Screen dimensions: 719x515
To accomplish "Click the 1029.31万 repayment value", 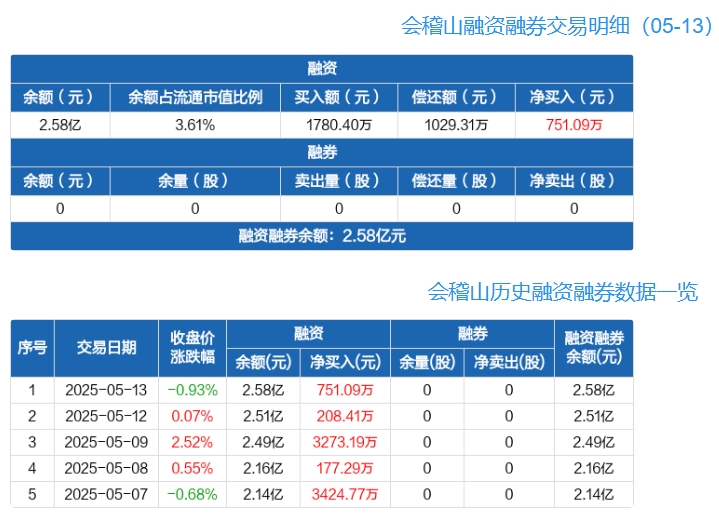I will (x=456, y=125).
